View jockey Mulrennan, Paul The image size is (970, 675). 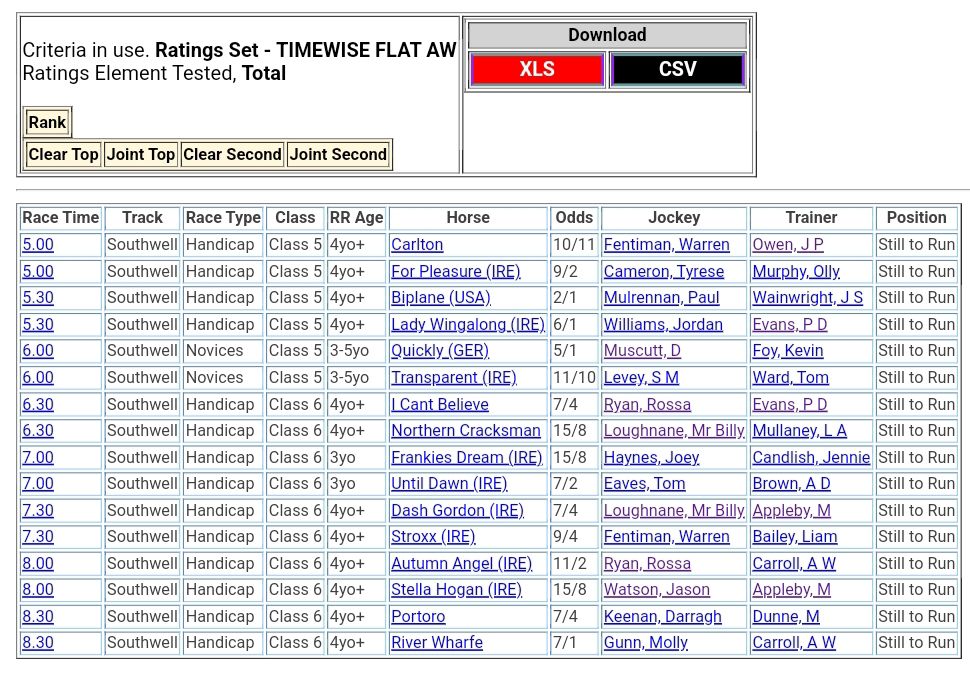point(661,298)
